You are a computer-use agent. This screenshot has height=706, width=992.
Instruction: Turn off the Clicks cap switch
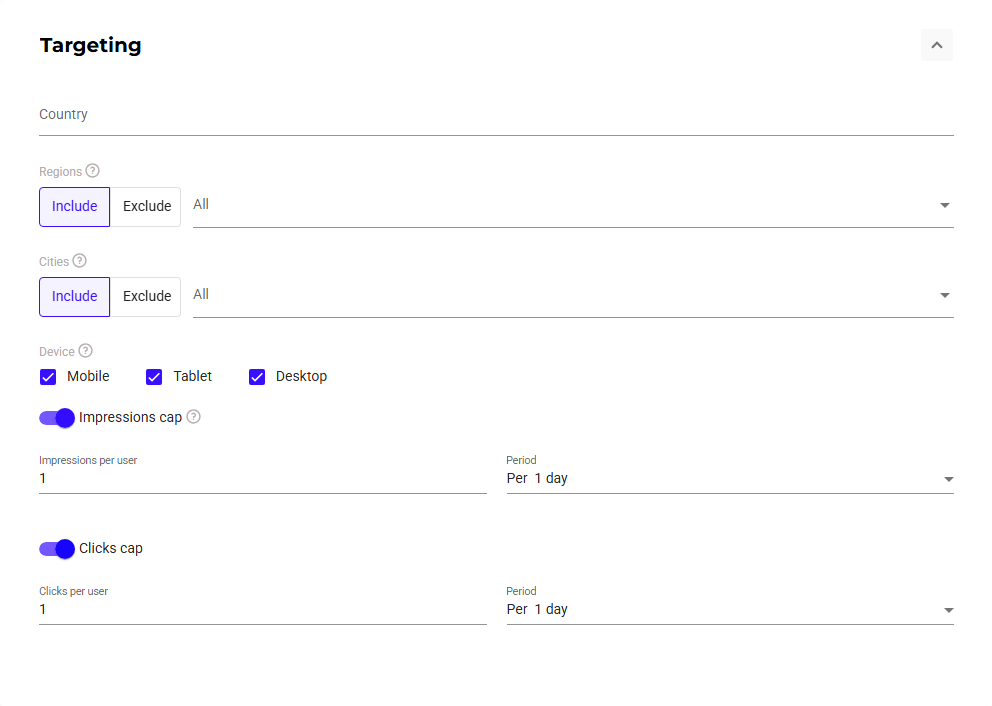(x=58, y=549)
